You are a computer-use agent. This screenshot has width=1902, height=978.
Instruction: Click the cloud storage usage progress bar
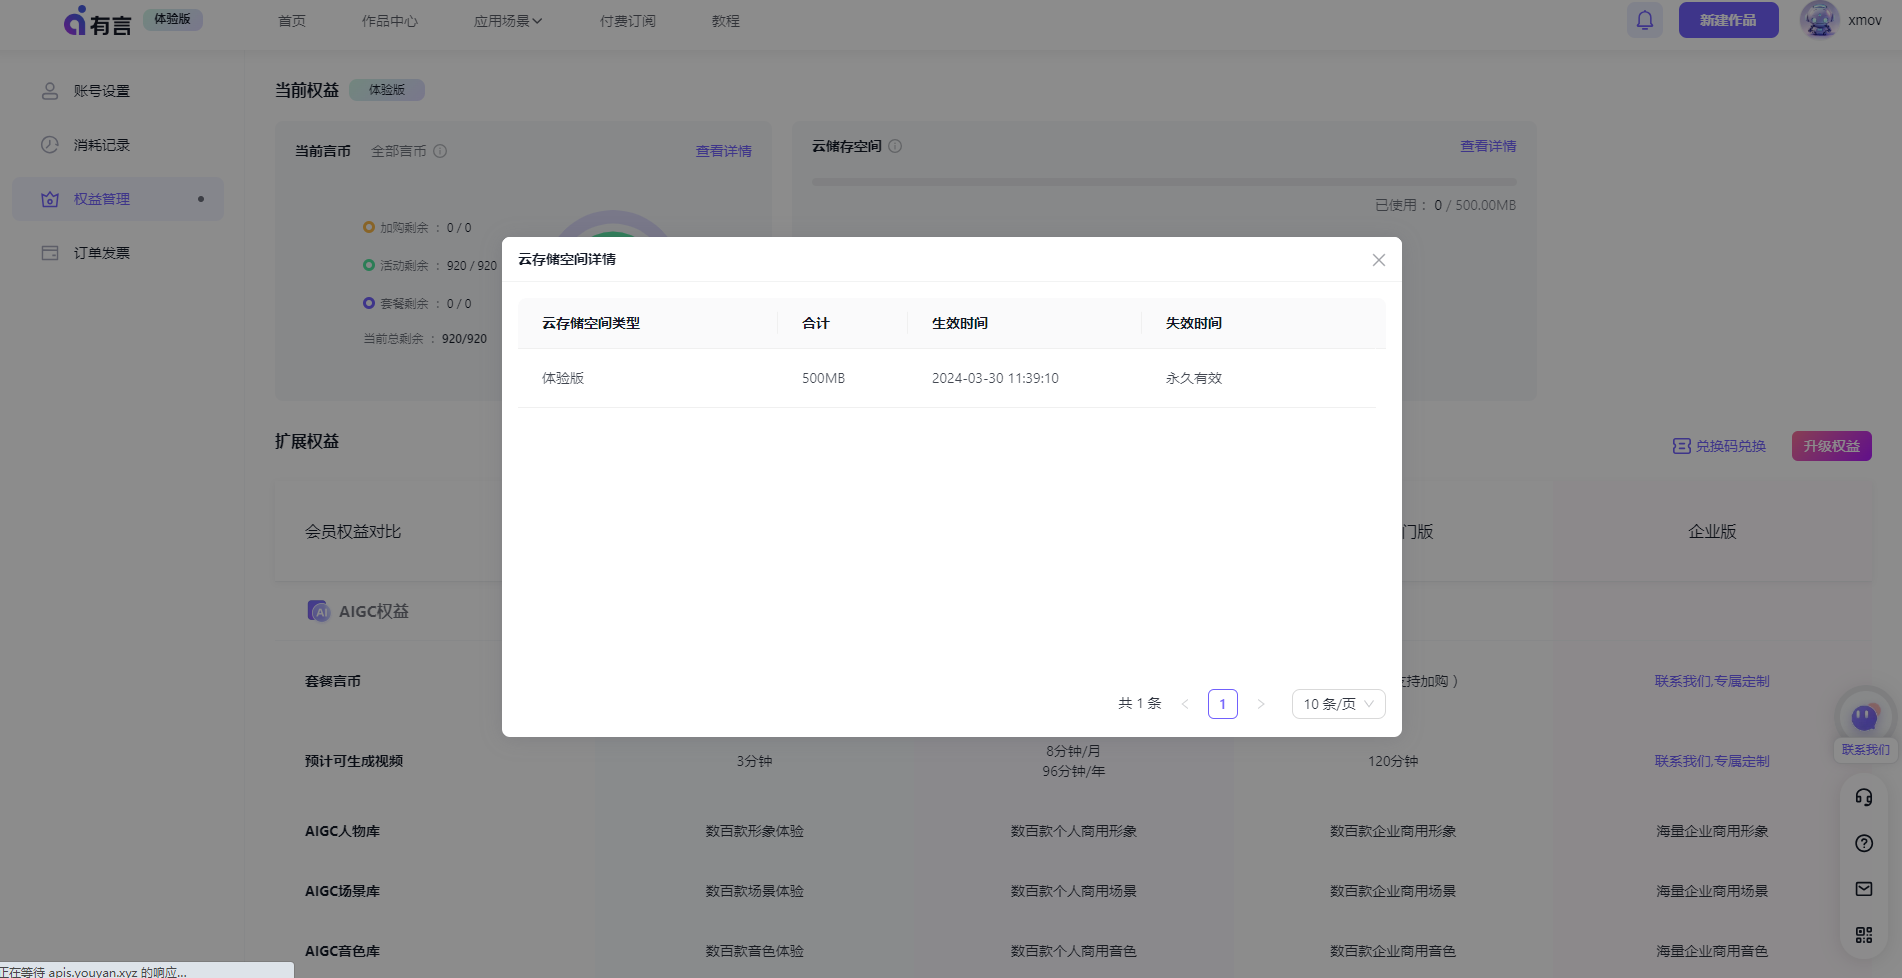pyautogui.click(x=1164, y=182)
